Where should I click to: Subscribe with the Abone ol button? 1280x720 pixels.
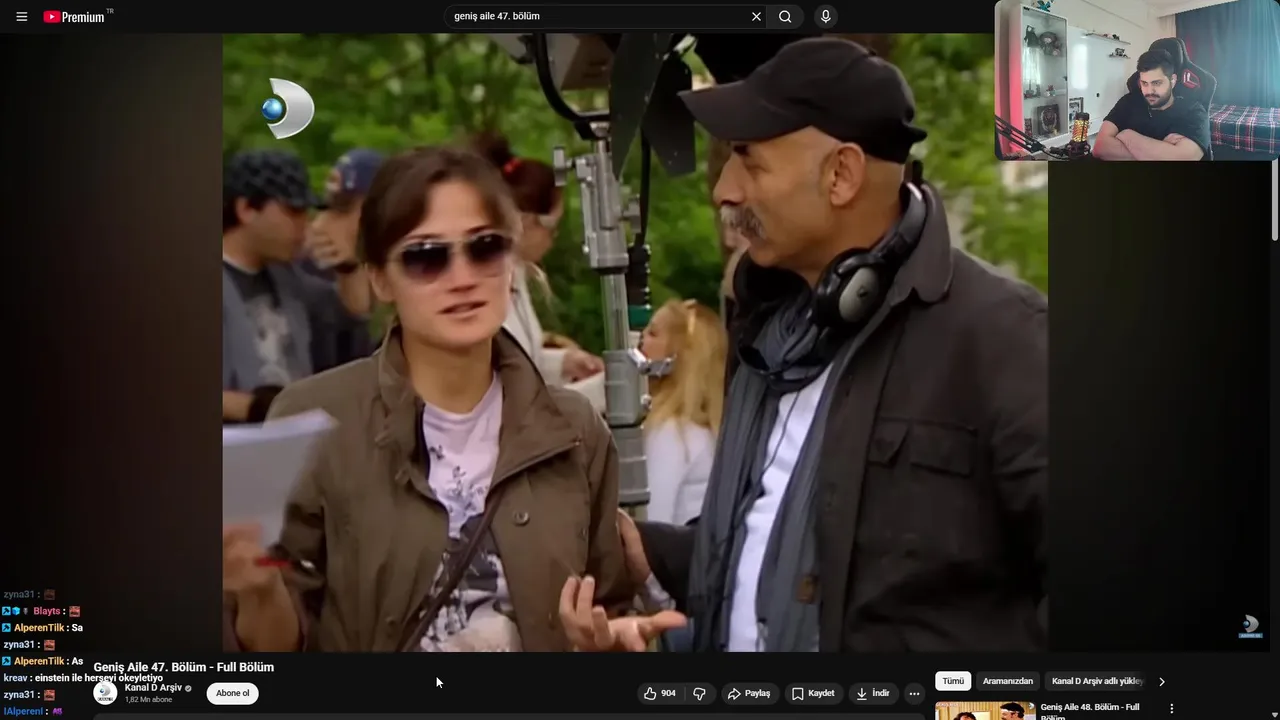click(233, 693)
